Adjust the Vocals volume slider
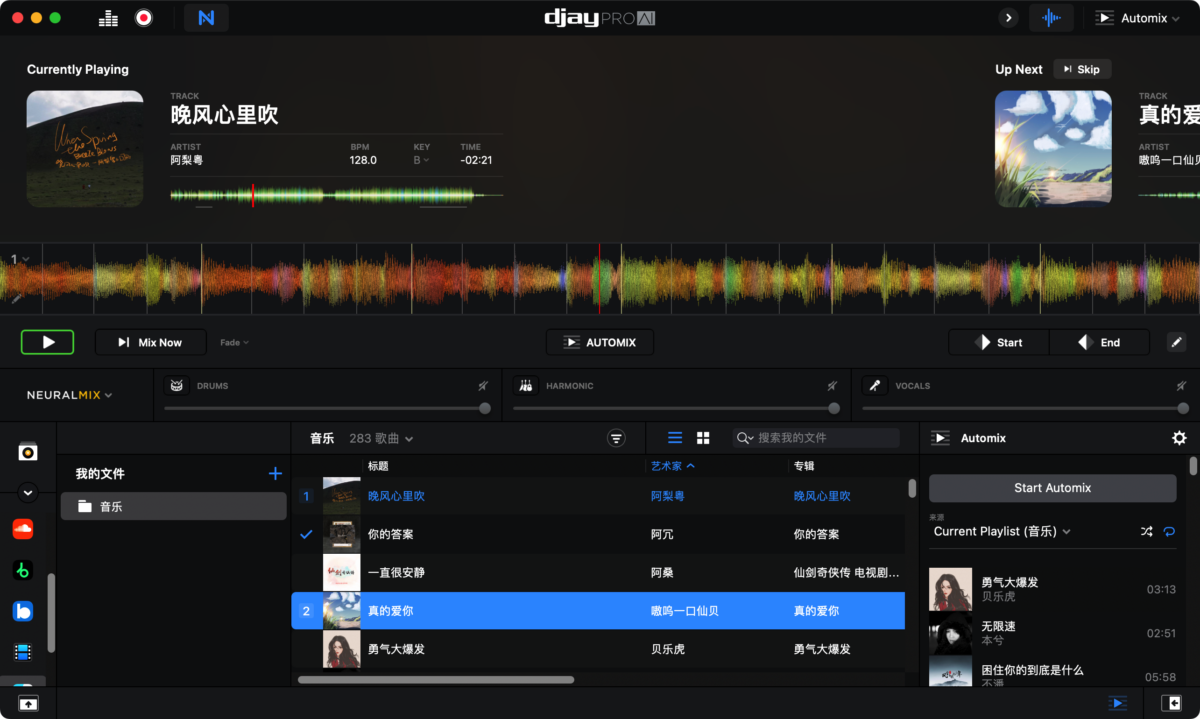The height and width of the screenshot is (719, 1200). point(1025,408)
